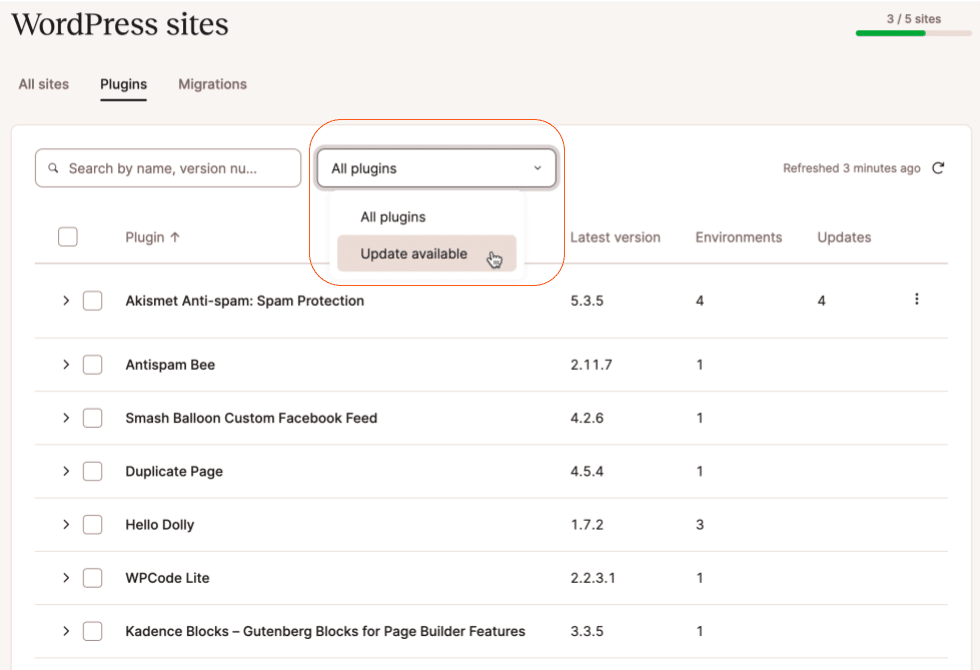
Task: Select the Plugins tab
Action: [123, 84]
